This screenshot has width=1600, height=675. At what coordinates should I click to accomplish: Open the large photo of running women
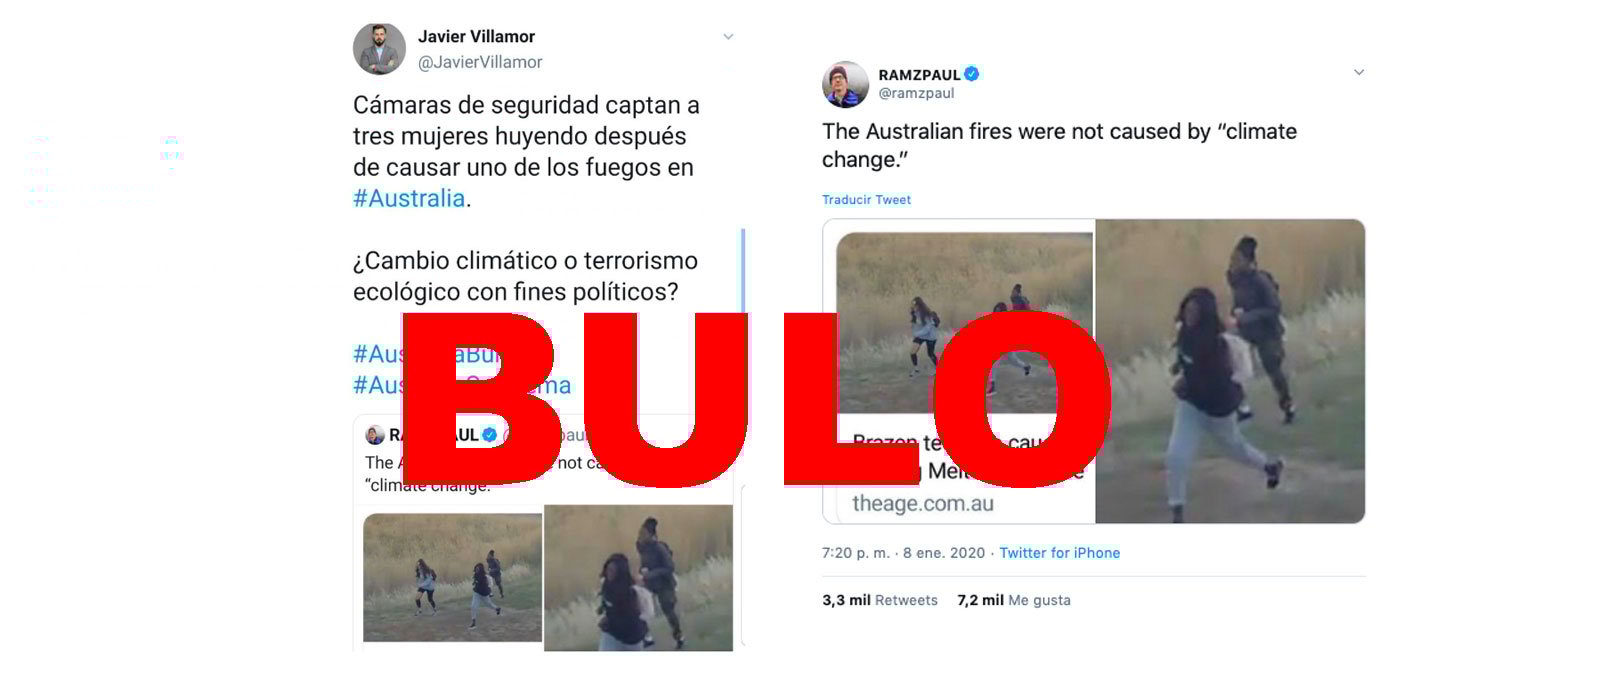pyautogui.click(x=1230, y=371)
